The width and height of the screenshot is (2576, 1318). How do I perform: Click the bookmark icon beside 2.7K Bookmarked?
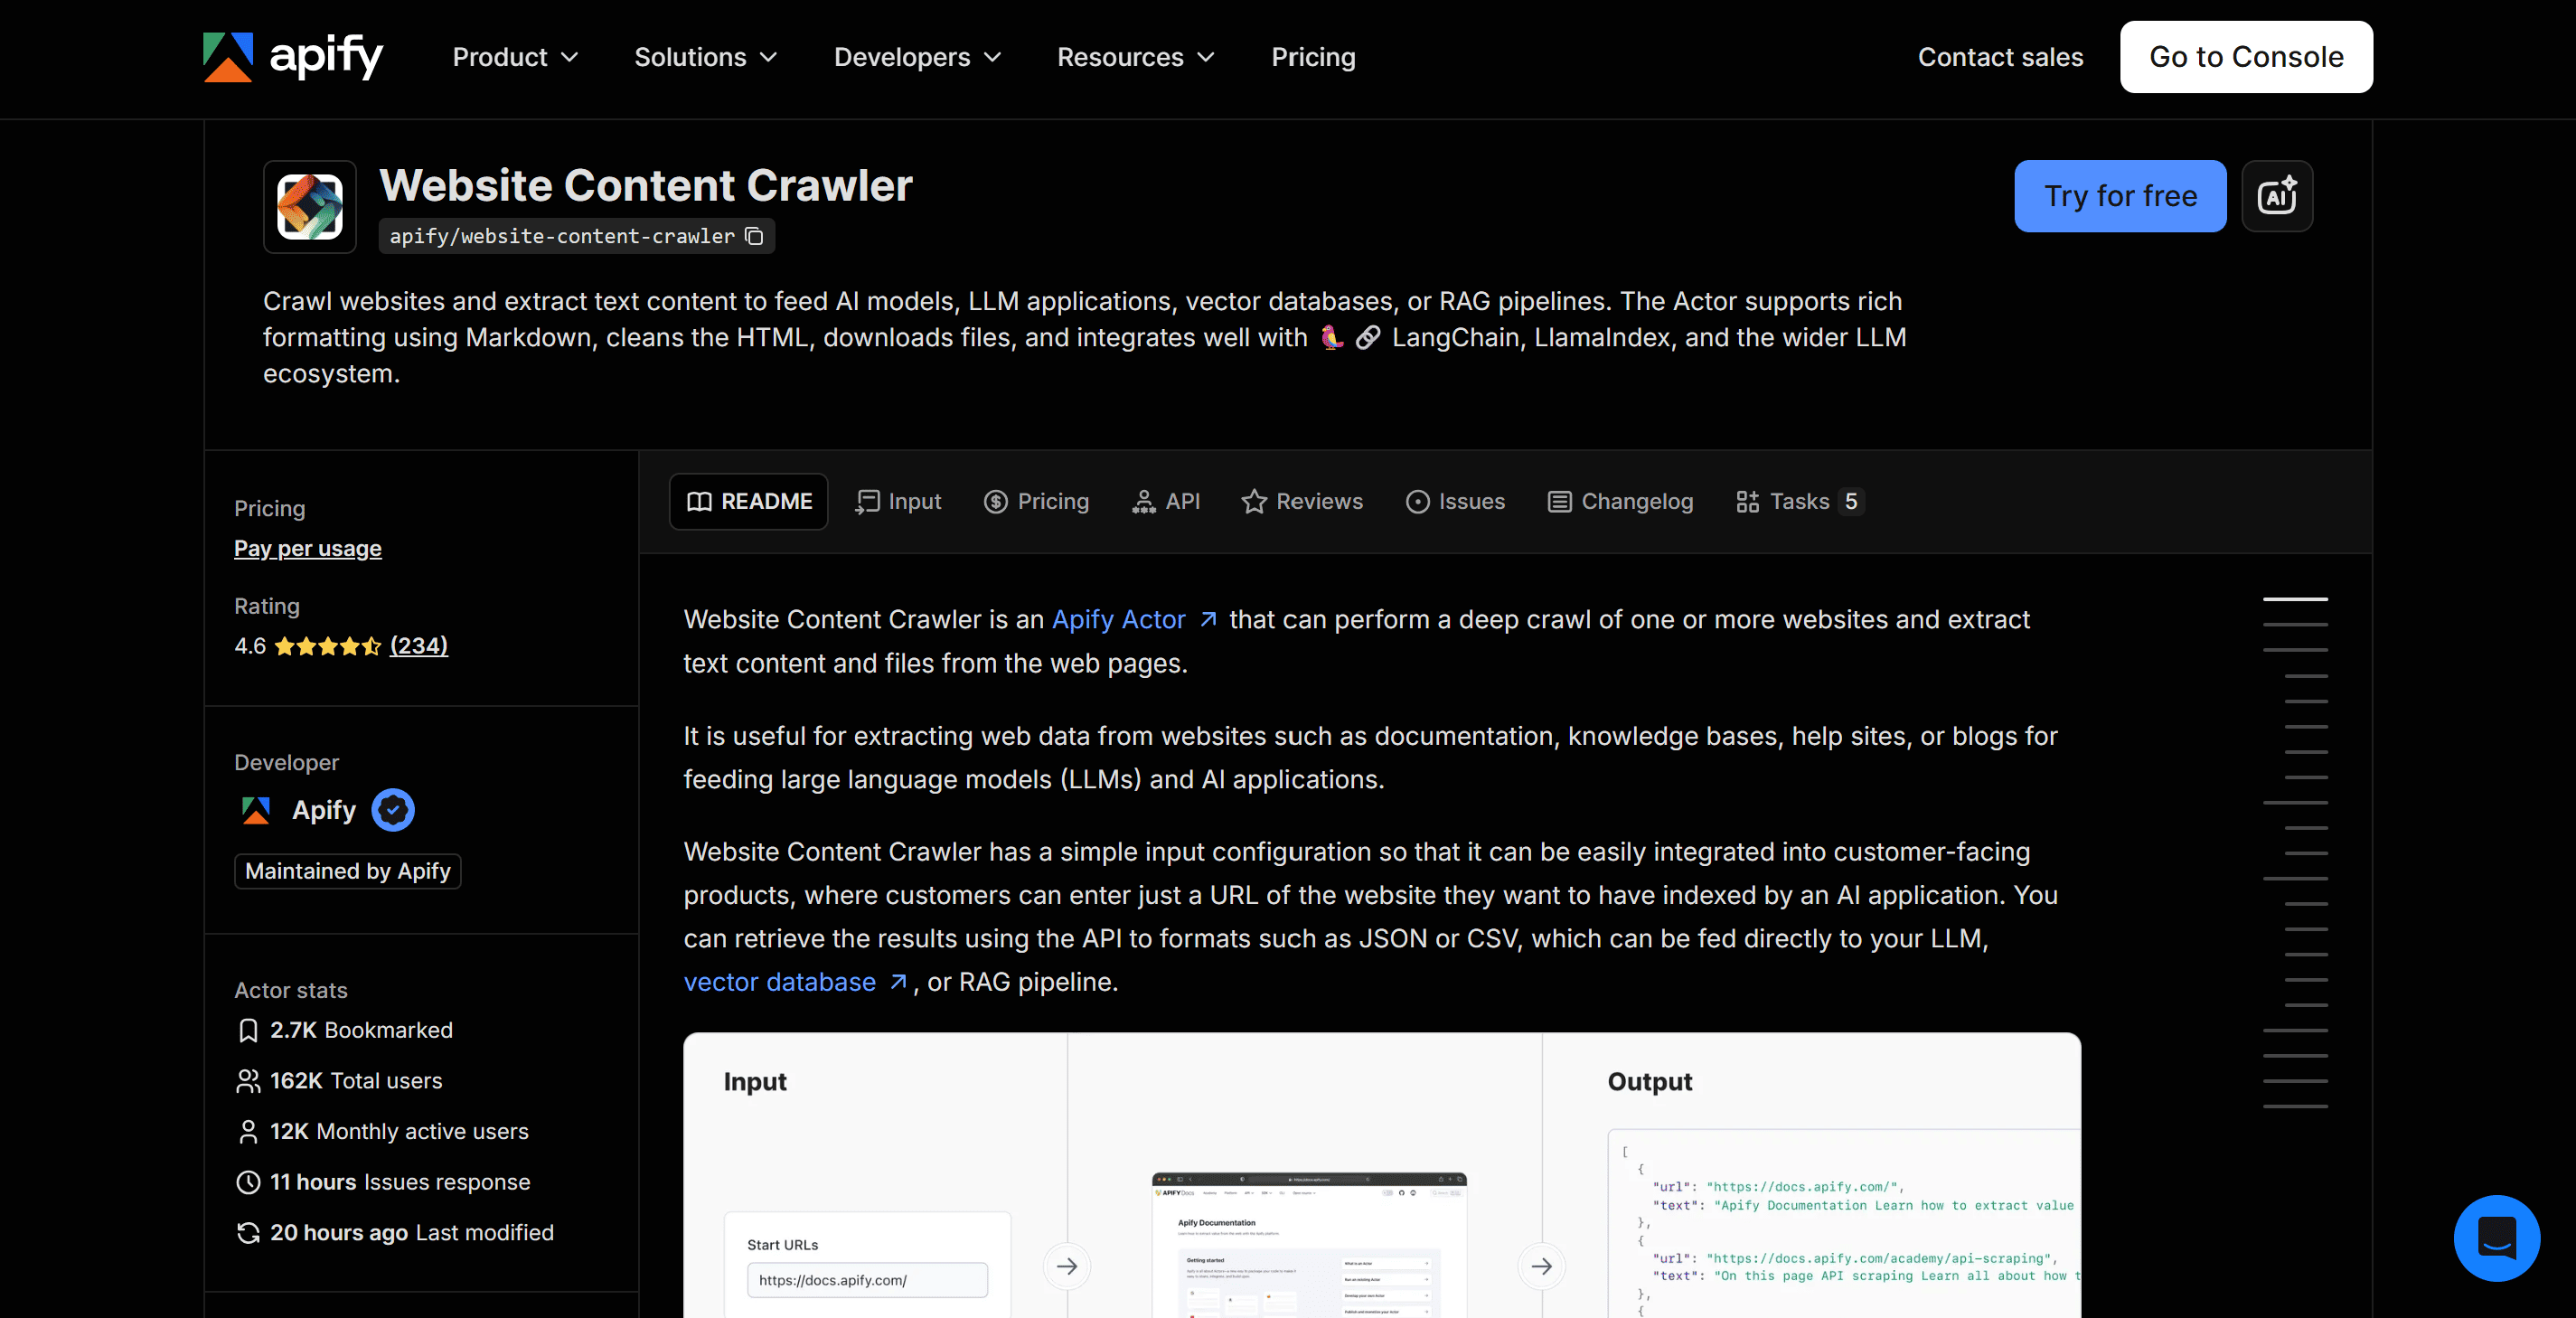tap(248, 1031)
